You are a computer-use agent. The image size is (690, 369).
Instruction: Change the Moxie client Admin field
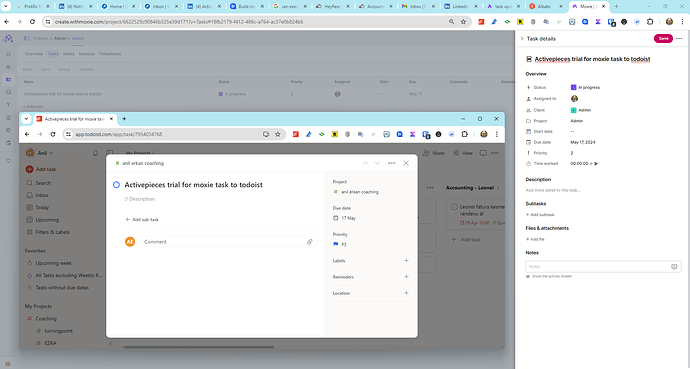581,110
